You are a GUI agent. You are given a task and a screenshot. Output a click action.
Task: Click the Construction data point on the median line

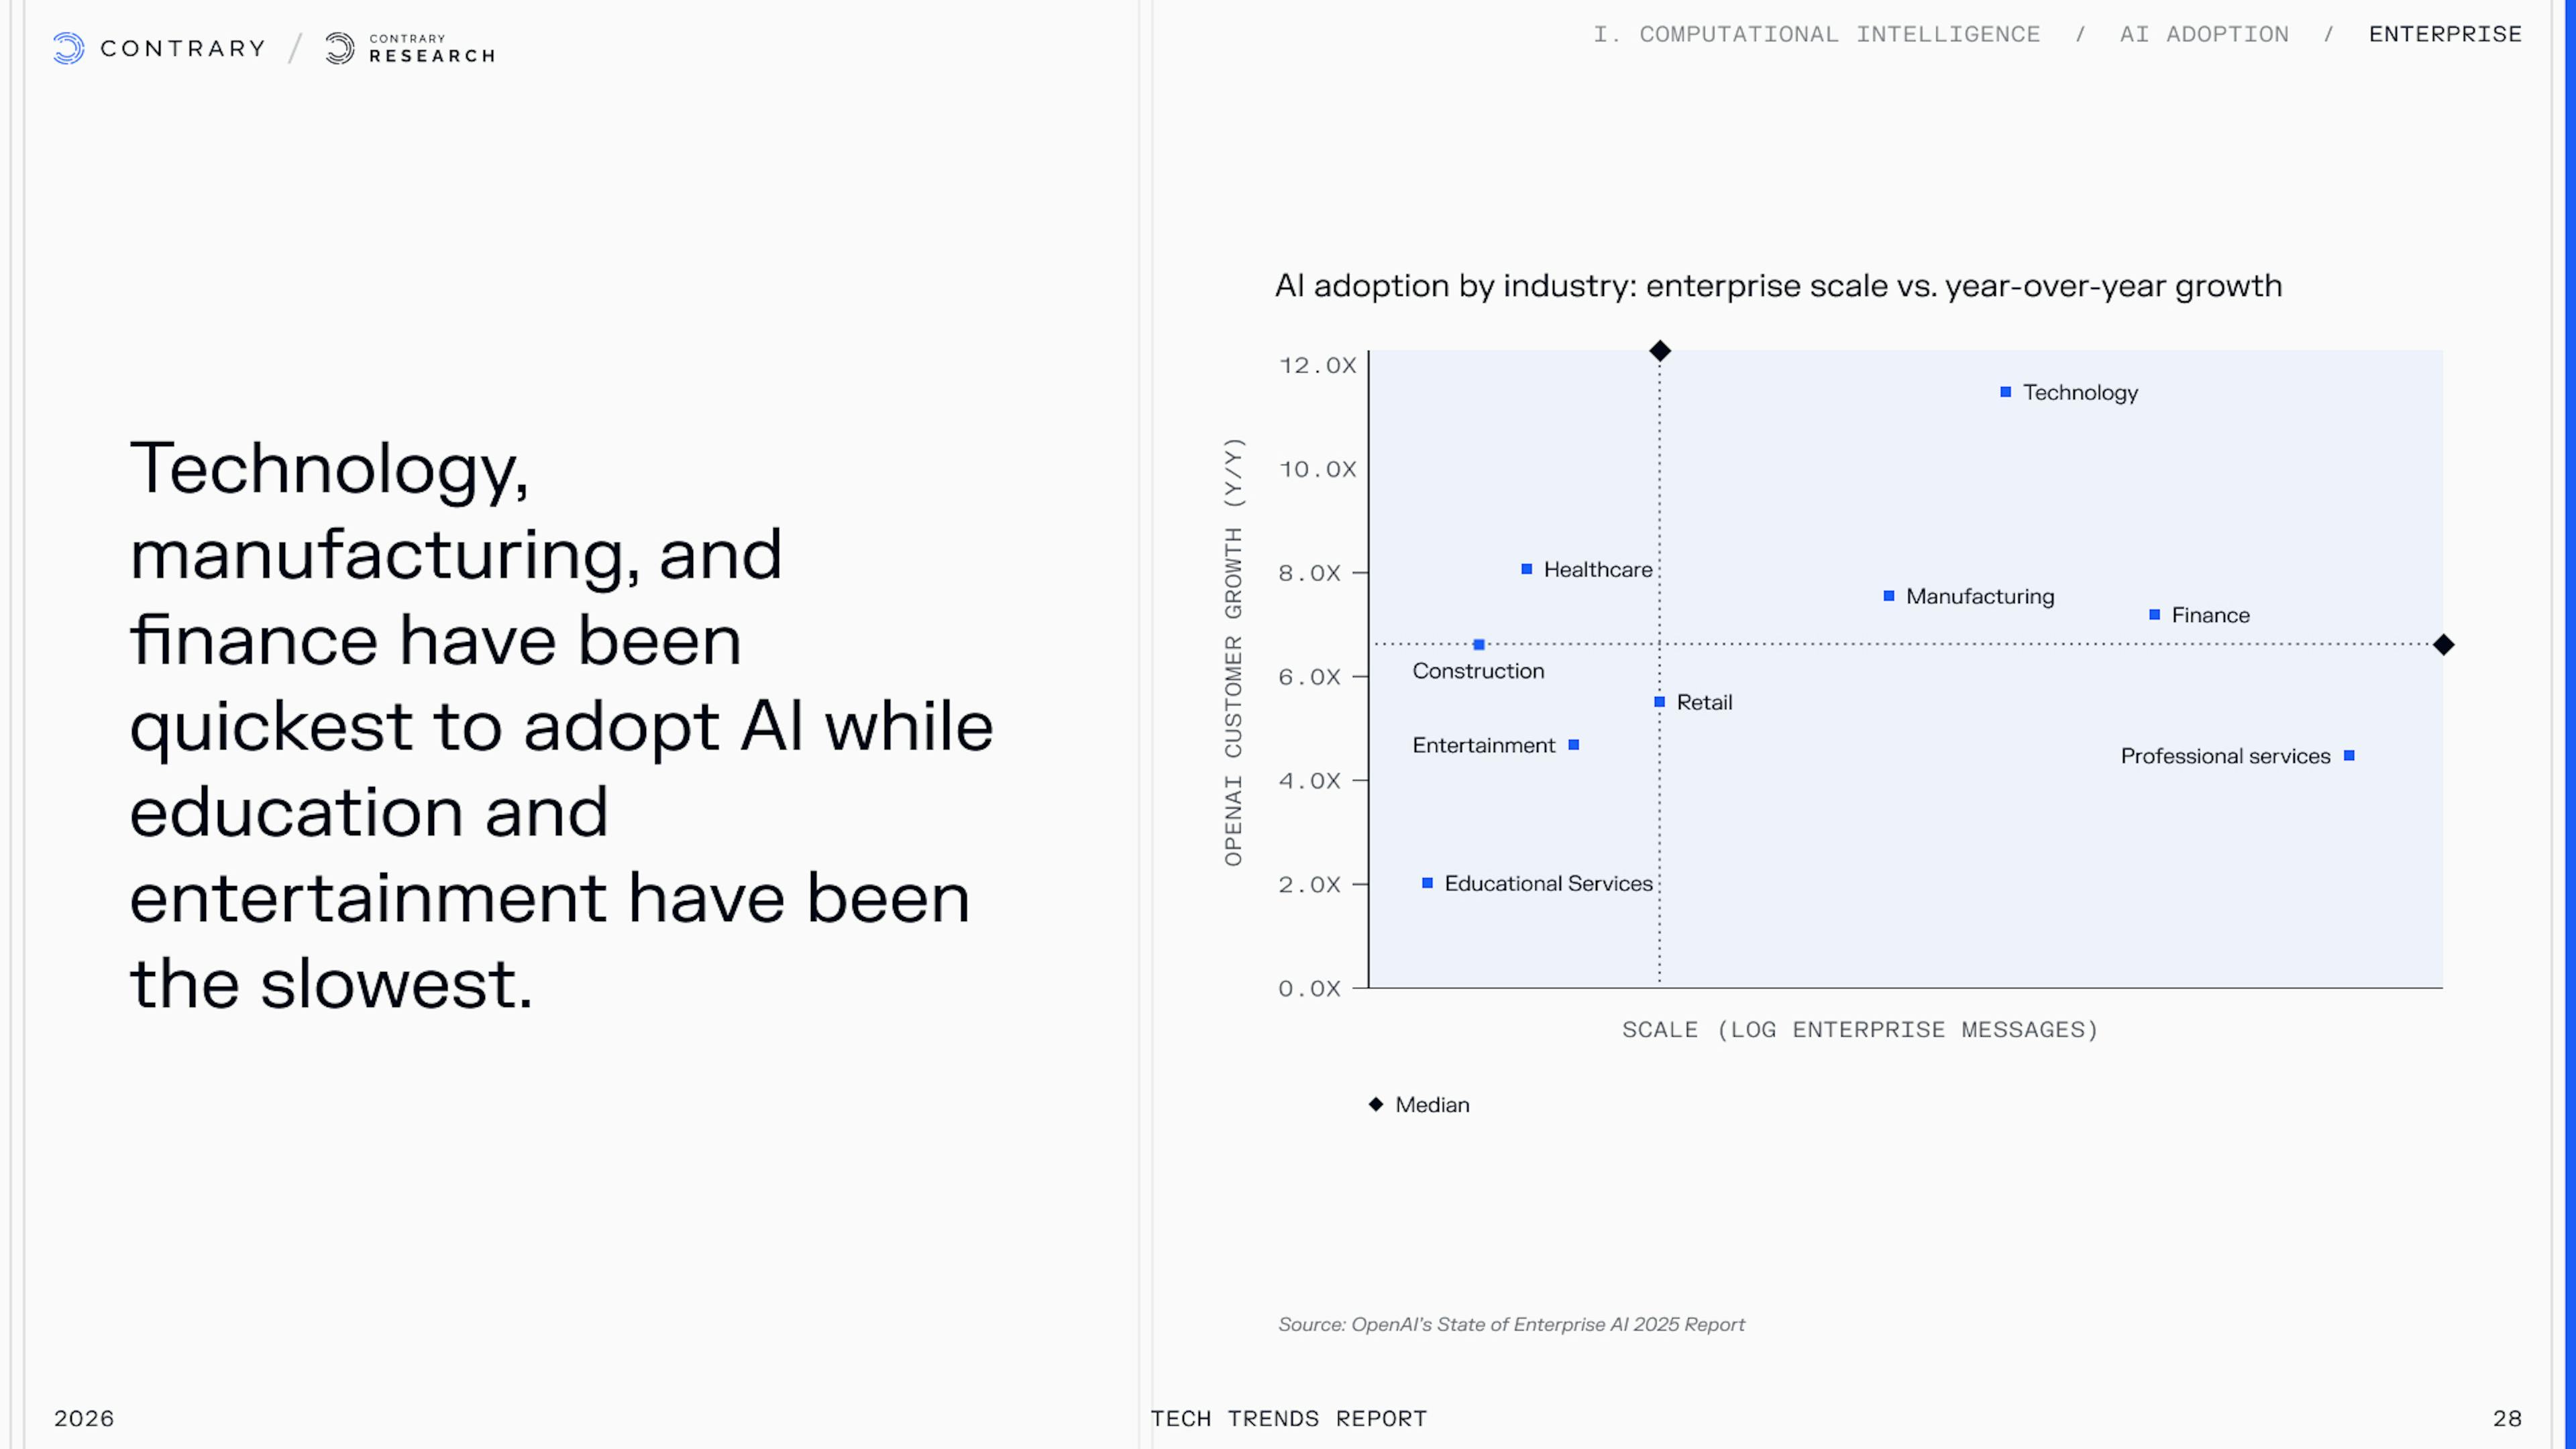tap(1479, 645)
